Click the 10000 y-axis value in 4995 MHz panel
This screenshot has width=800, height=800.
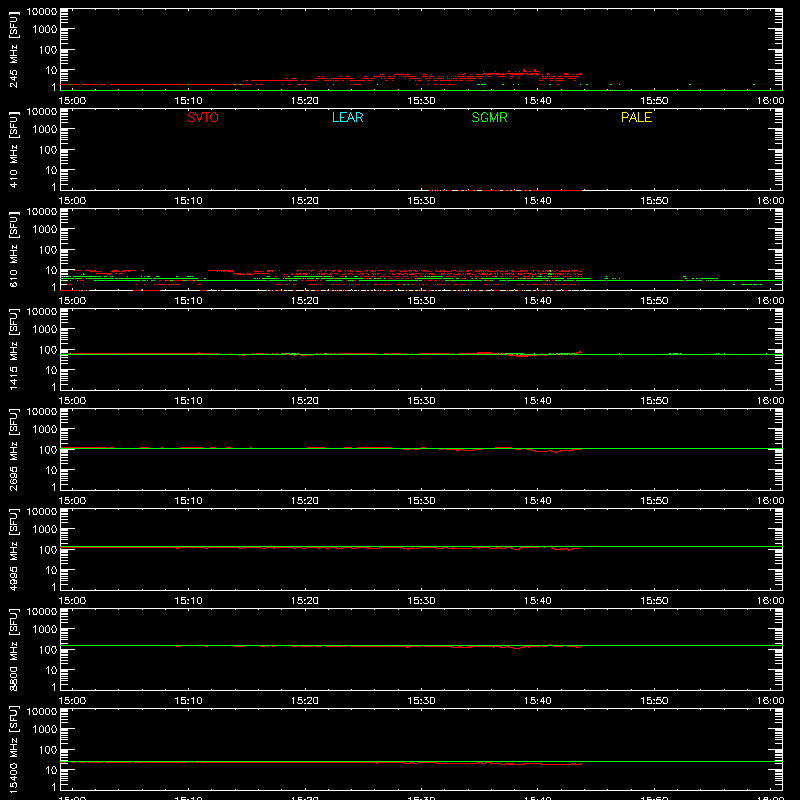click(x=42, y=512)
